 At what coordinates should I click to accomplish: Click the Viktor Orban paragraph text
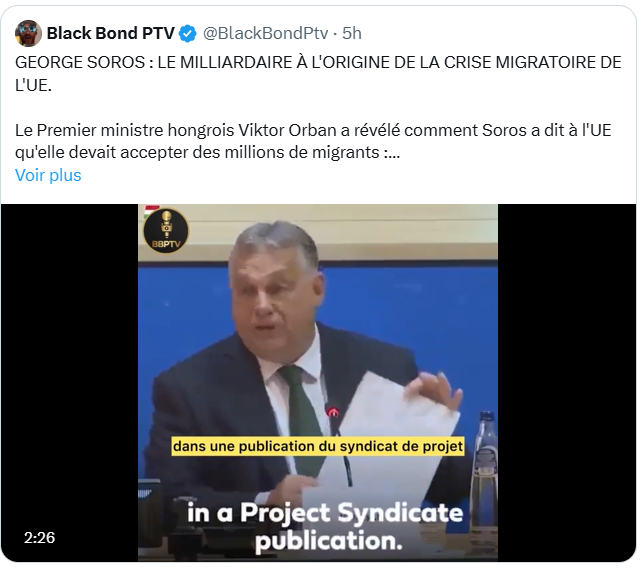[x=313, y=141]
